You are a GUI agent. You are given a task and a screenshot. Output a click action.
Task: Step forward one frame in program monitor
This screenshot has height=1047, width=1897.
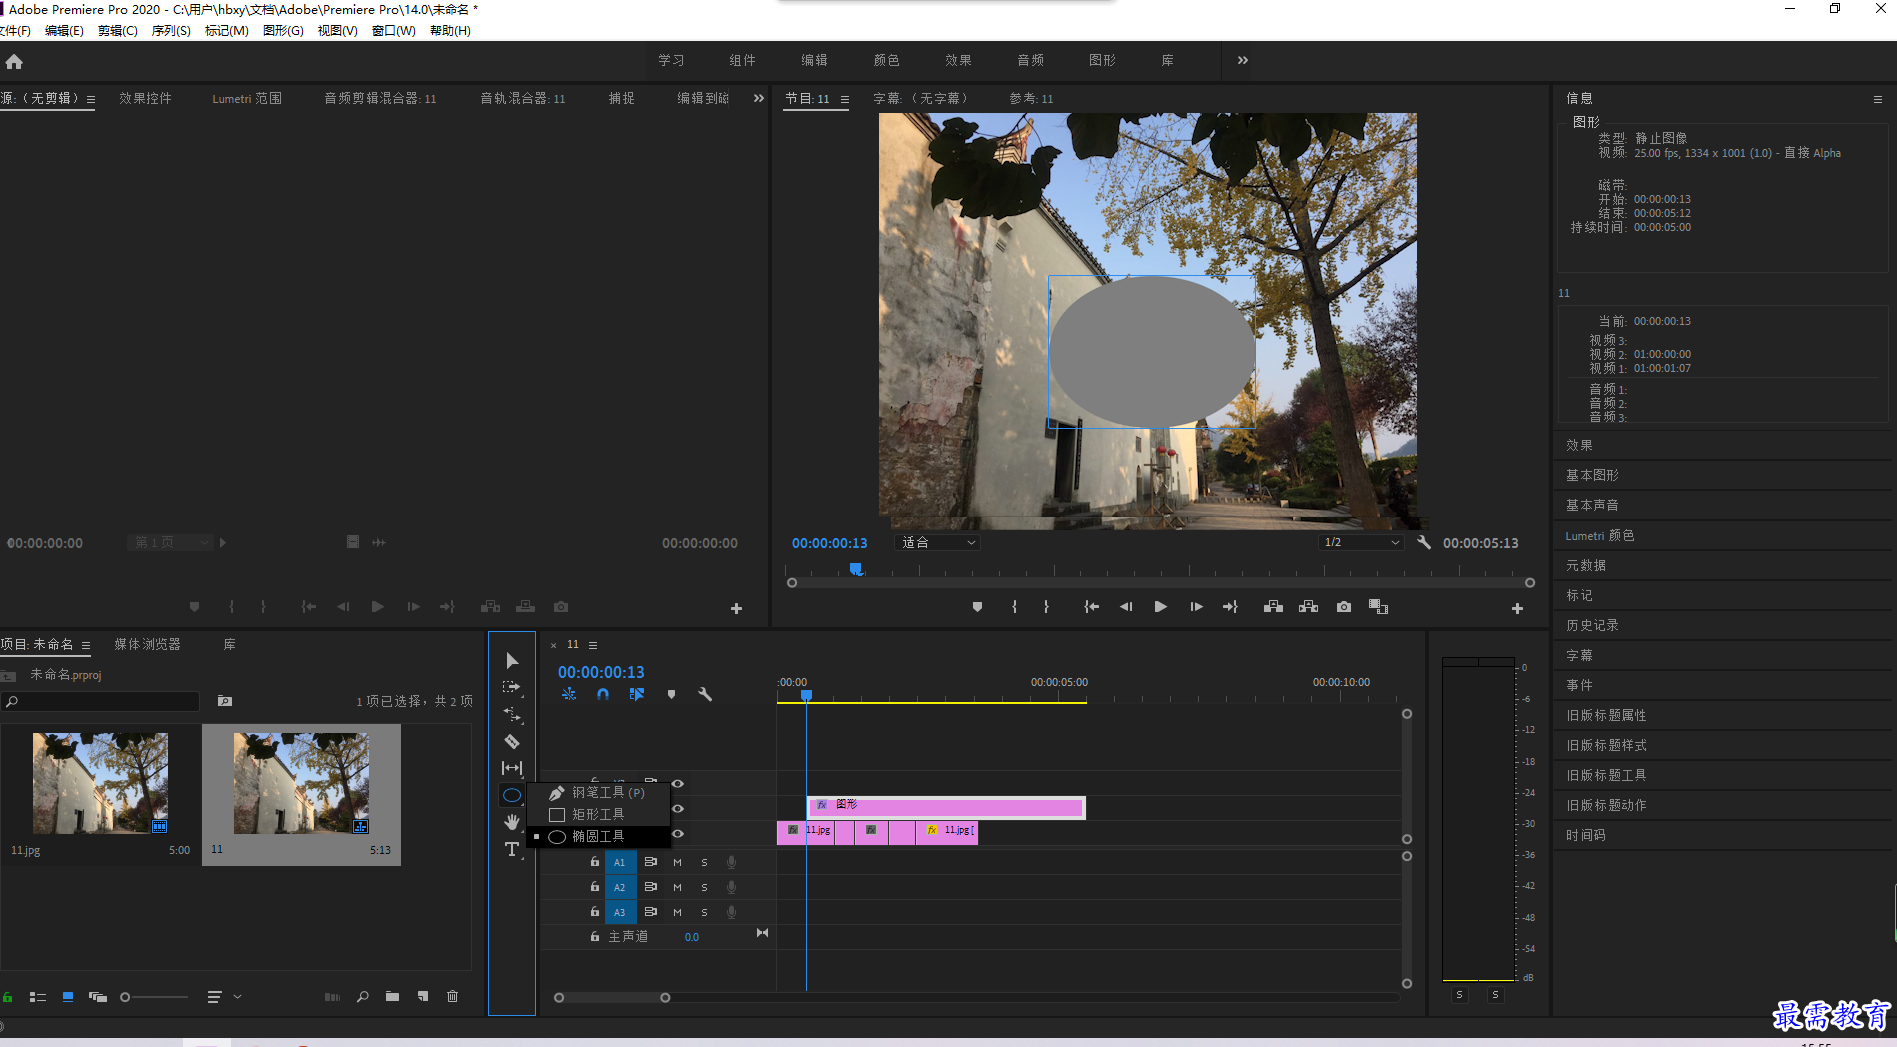[x=1196, y=607]
